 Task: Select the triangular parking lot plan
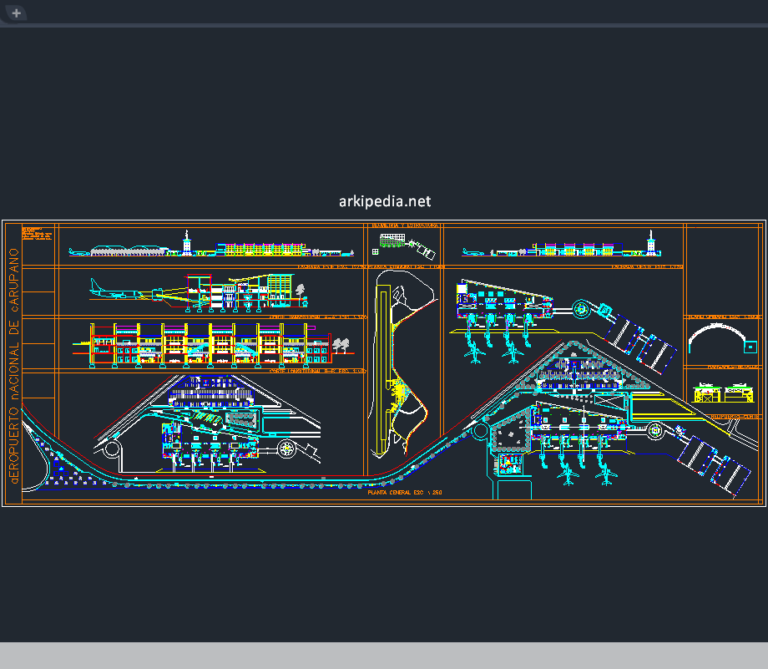coord(578,372)
